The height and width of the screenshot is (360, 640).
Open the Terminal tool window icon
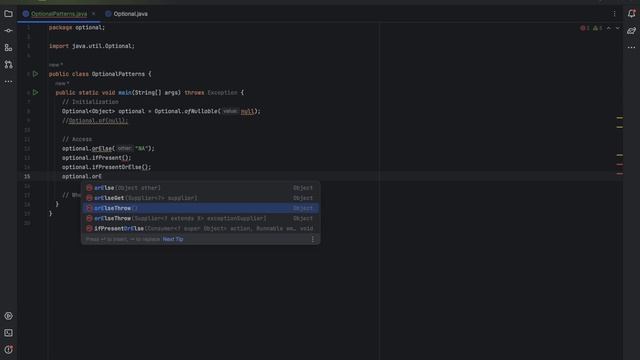tap(8, 333)
